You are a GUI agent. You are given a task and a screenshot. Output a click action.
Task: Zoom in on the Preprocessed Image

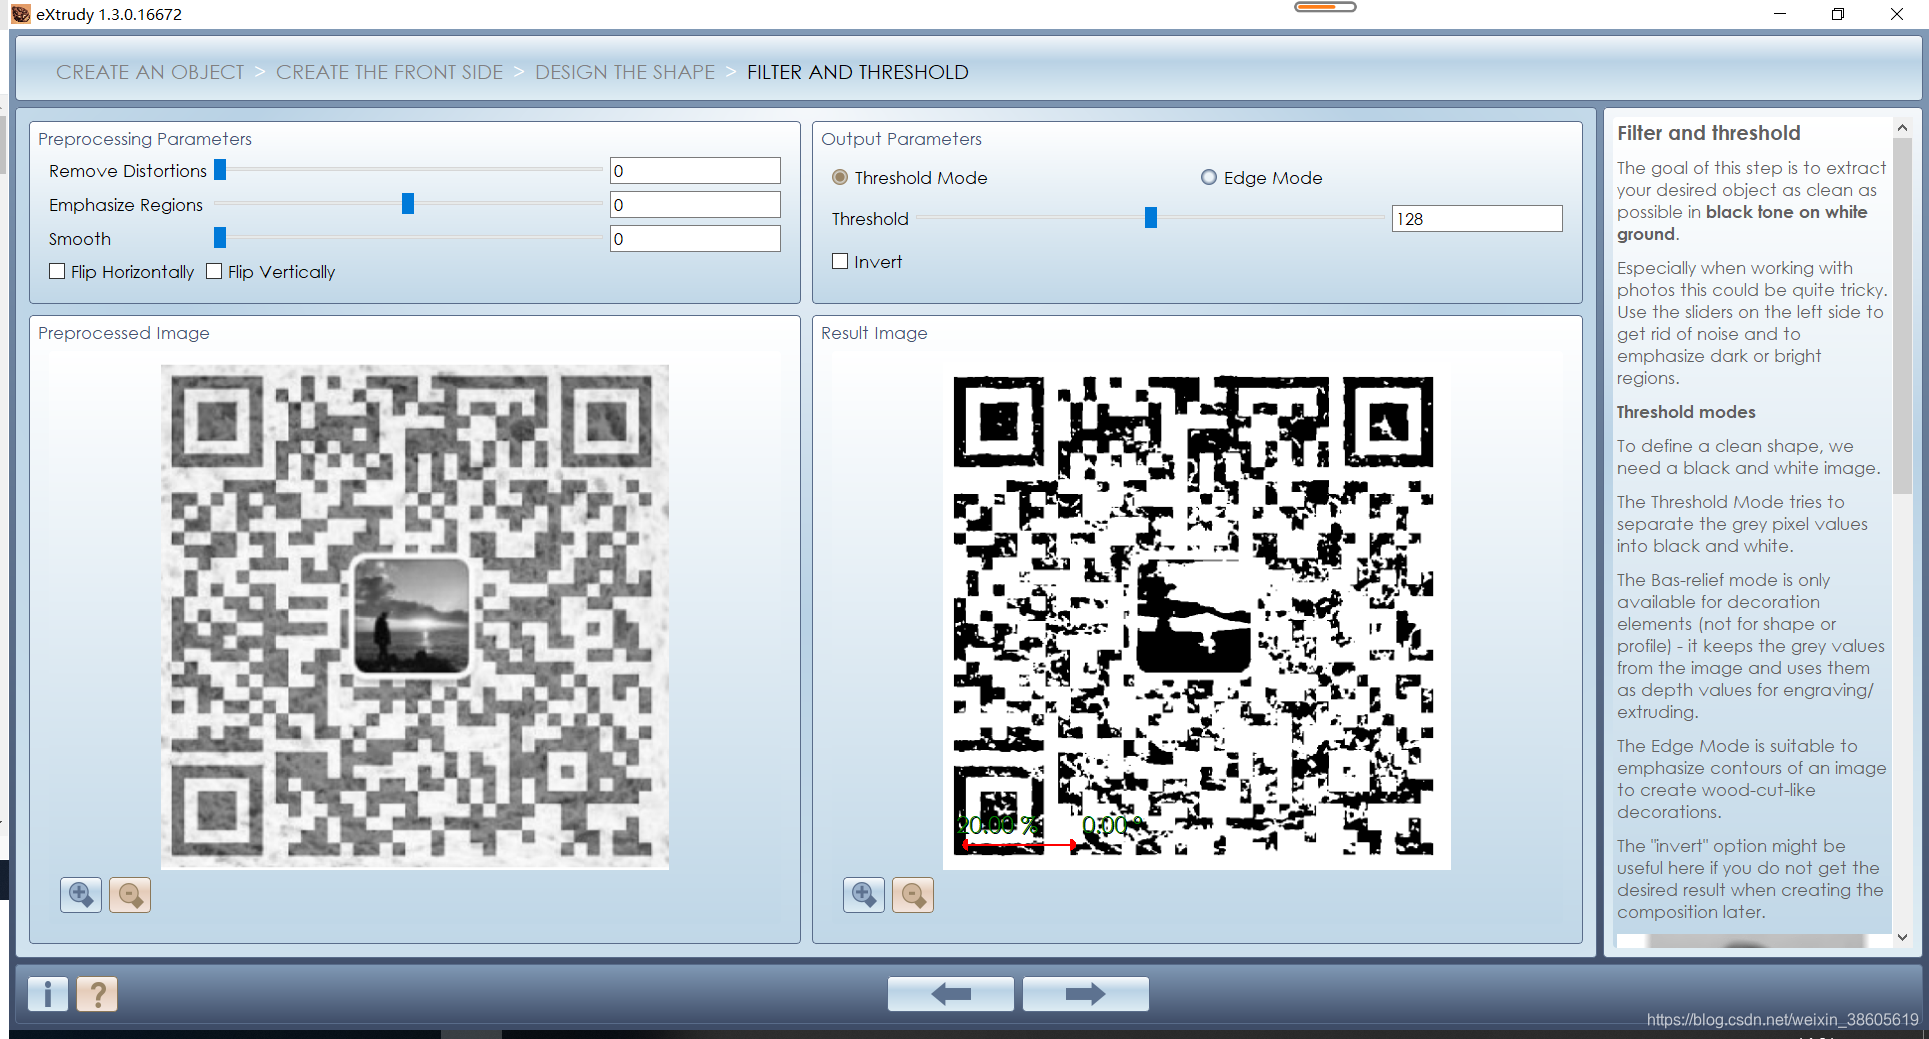(81, 894)
